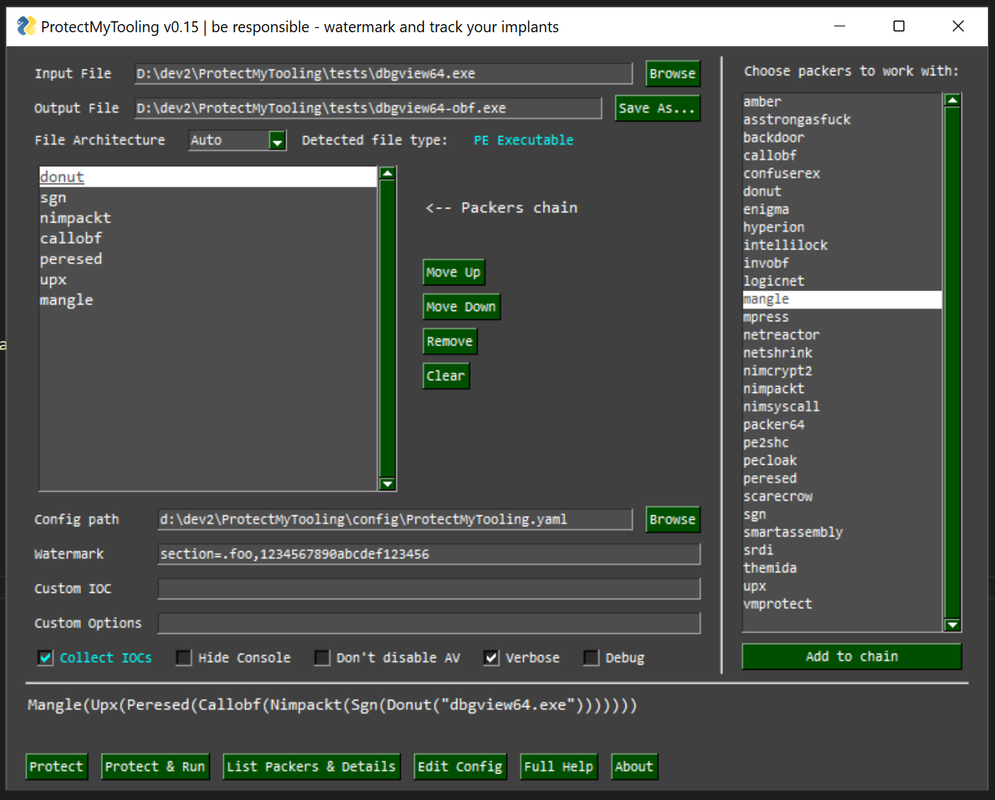The image size is (995, 800).
Task: Close the ProtectMyTooling window
Action: pos(958,26)
